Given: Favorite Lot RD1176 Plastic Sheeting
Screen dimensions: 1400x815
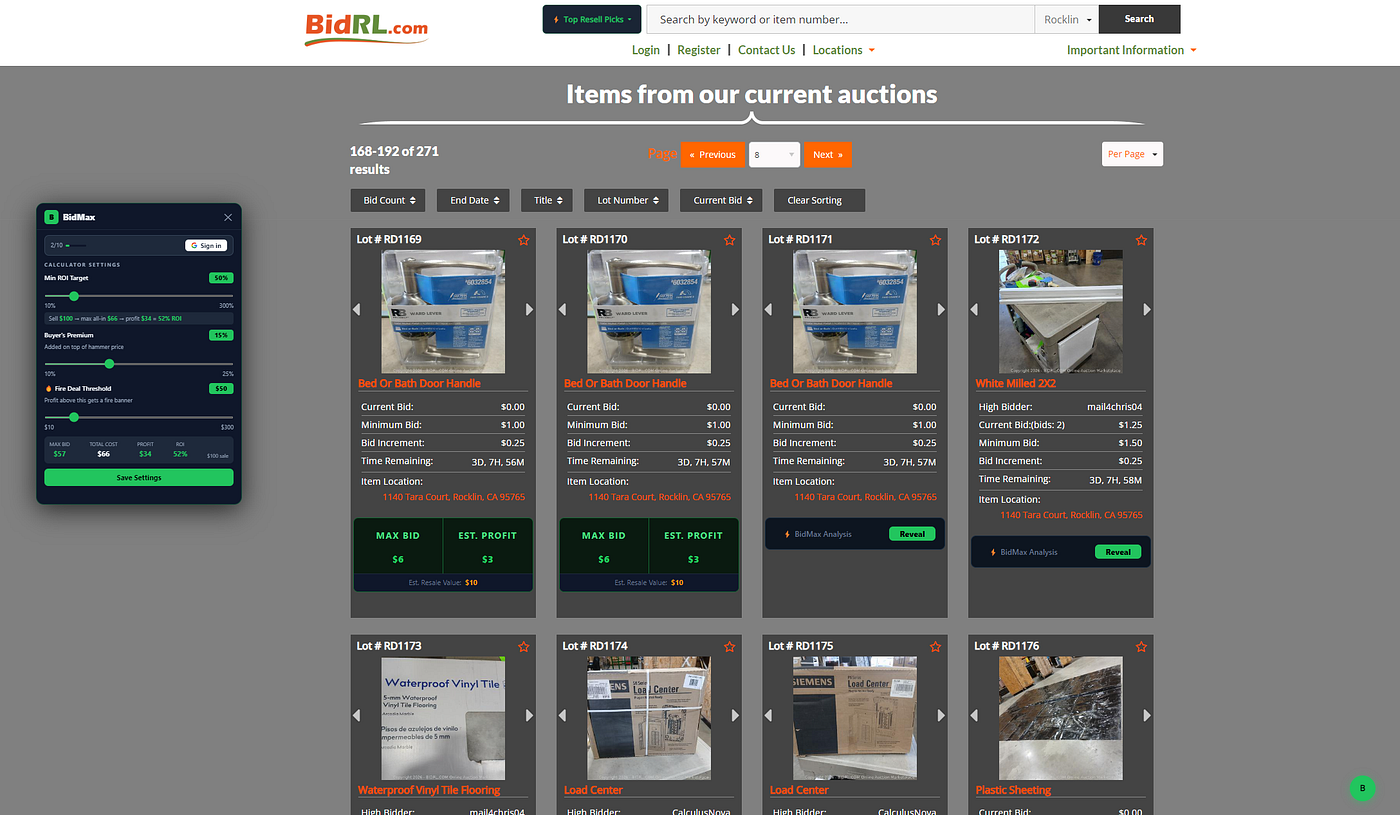Looking at the screenshot, I should [1141, 647].
